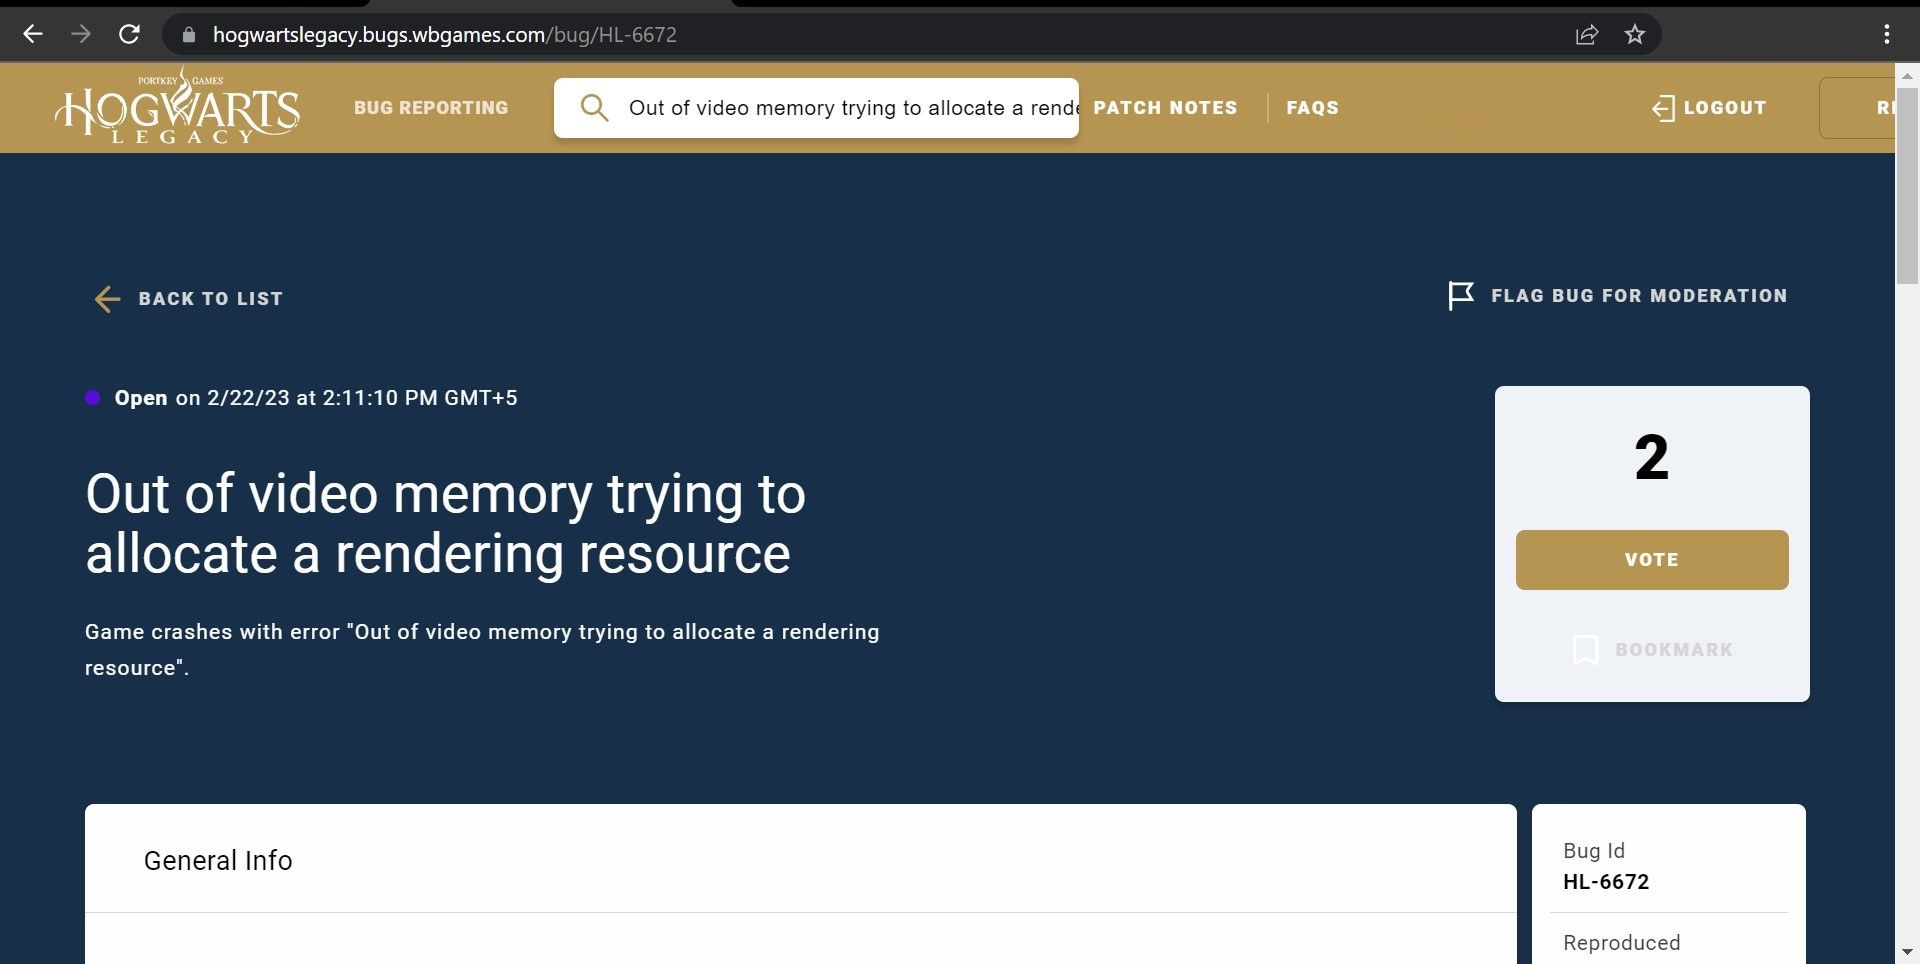Open the browser three-dot menu
Viewport: 1920px width, 964px height.
click(x=1886, y=35)
